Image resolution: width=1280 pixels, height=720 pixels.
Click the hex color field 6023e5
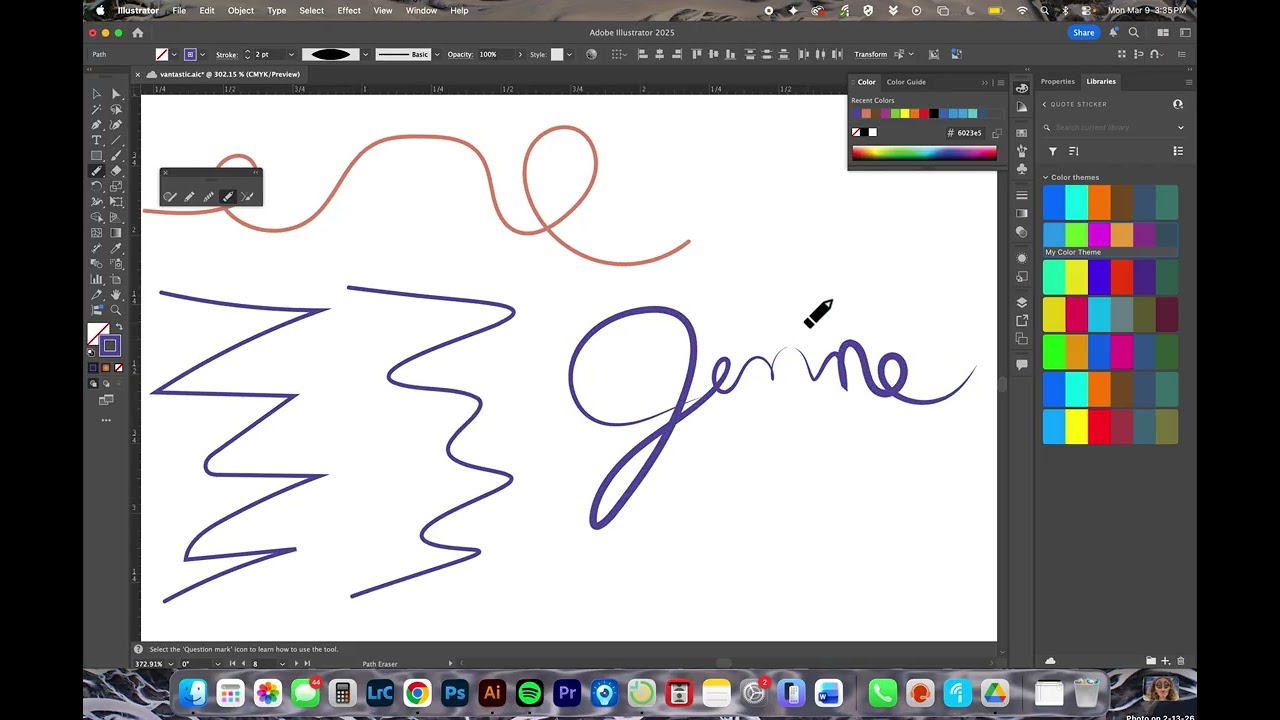pos(968,133)
